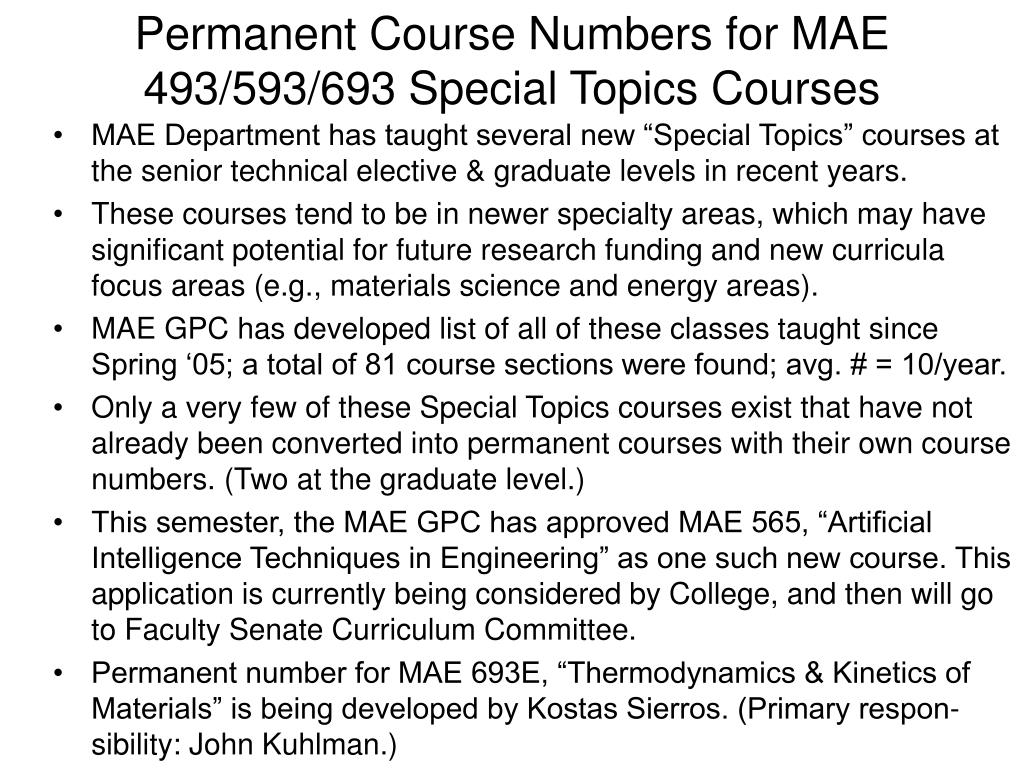1024x768 pixels.
Task: Click the bullet marker before 'This semester'
Action: coord(58,523)
